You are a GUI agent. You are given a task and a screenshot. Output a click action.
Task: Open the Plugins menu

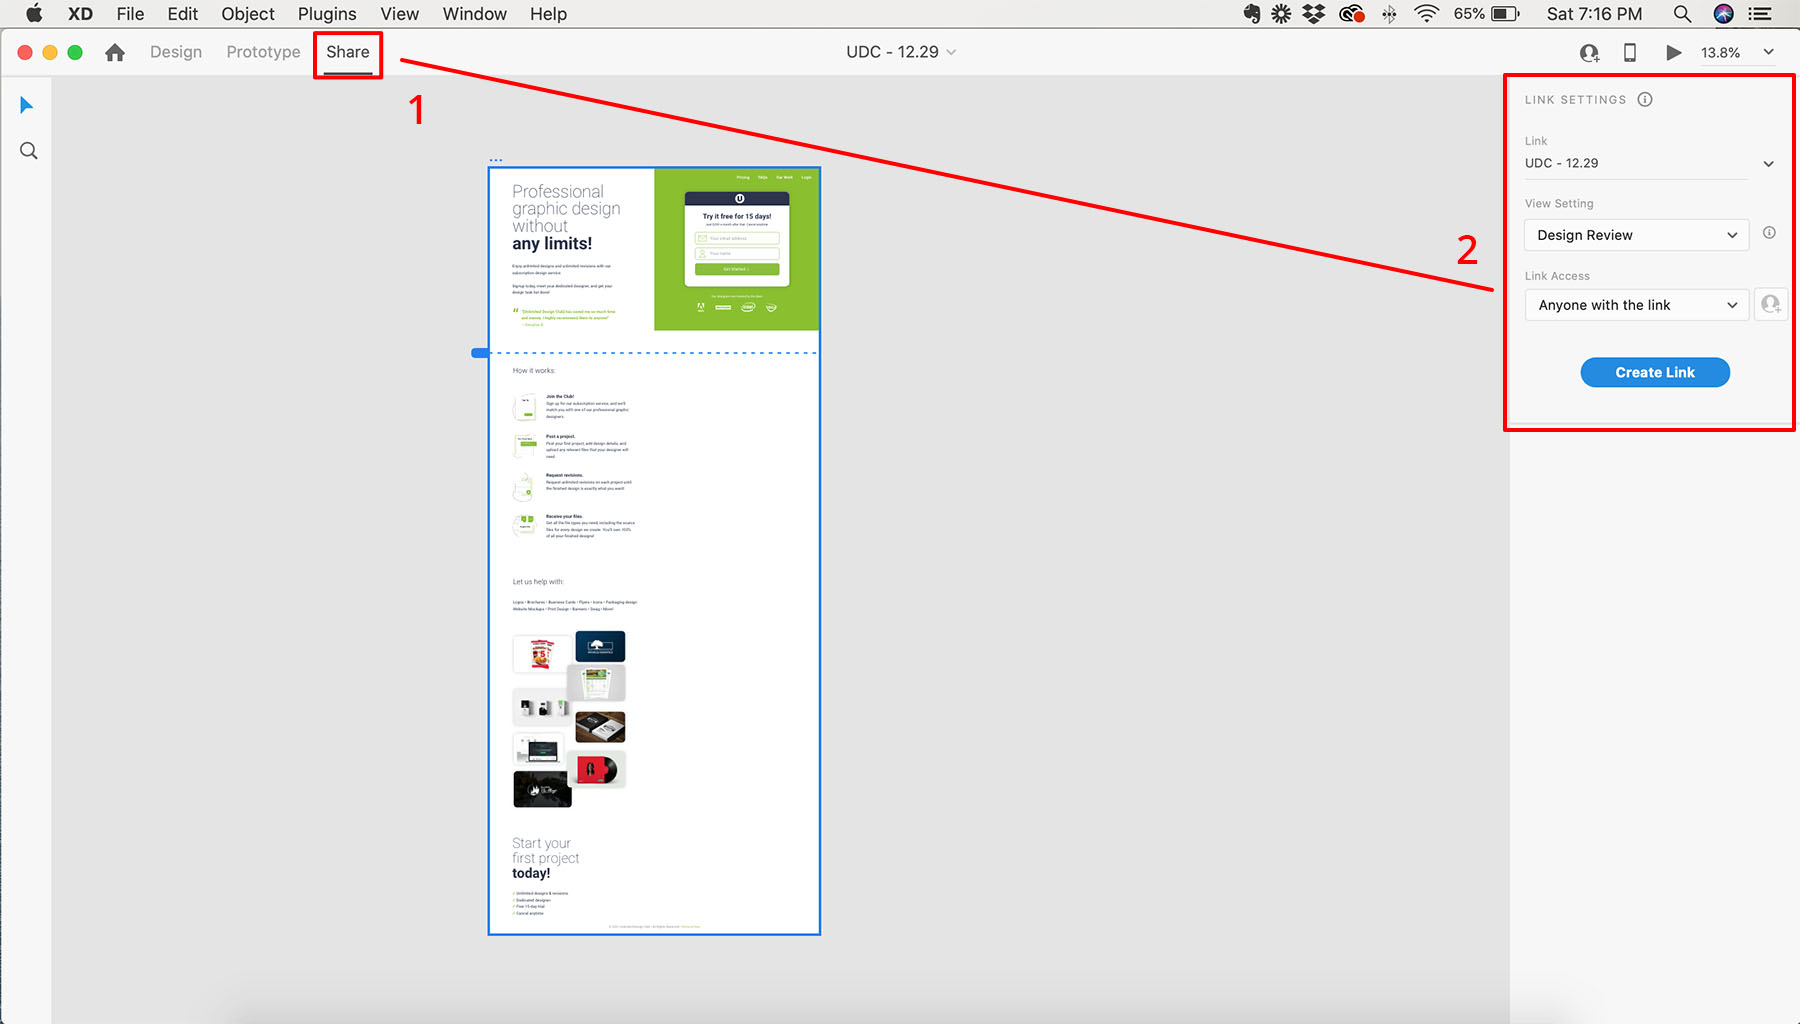pyautogui.click(x=327, y=14)
